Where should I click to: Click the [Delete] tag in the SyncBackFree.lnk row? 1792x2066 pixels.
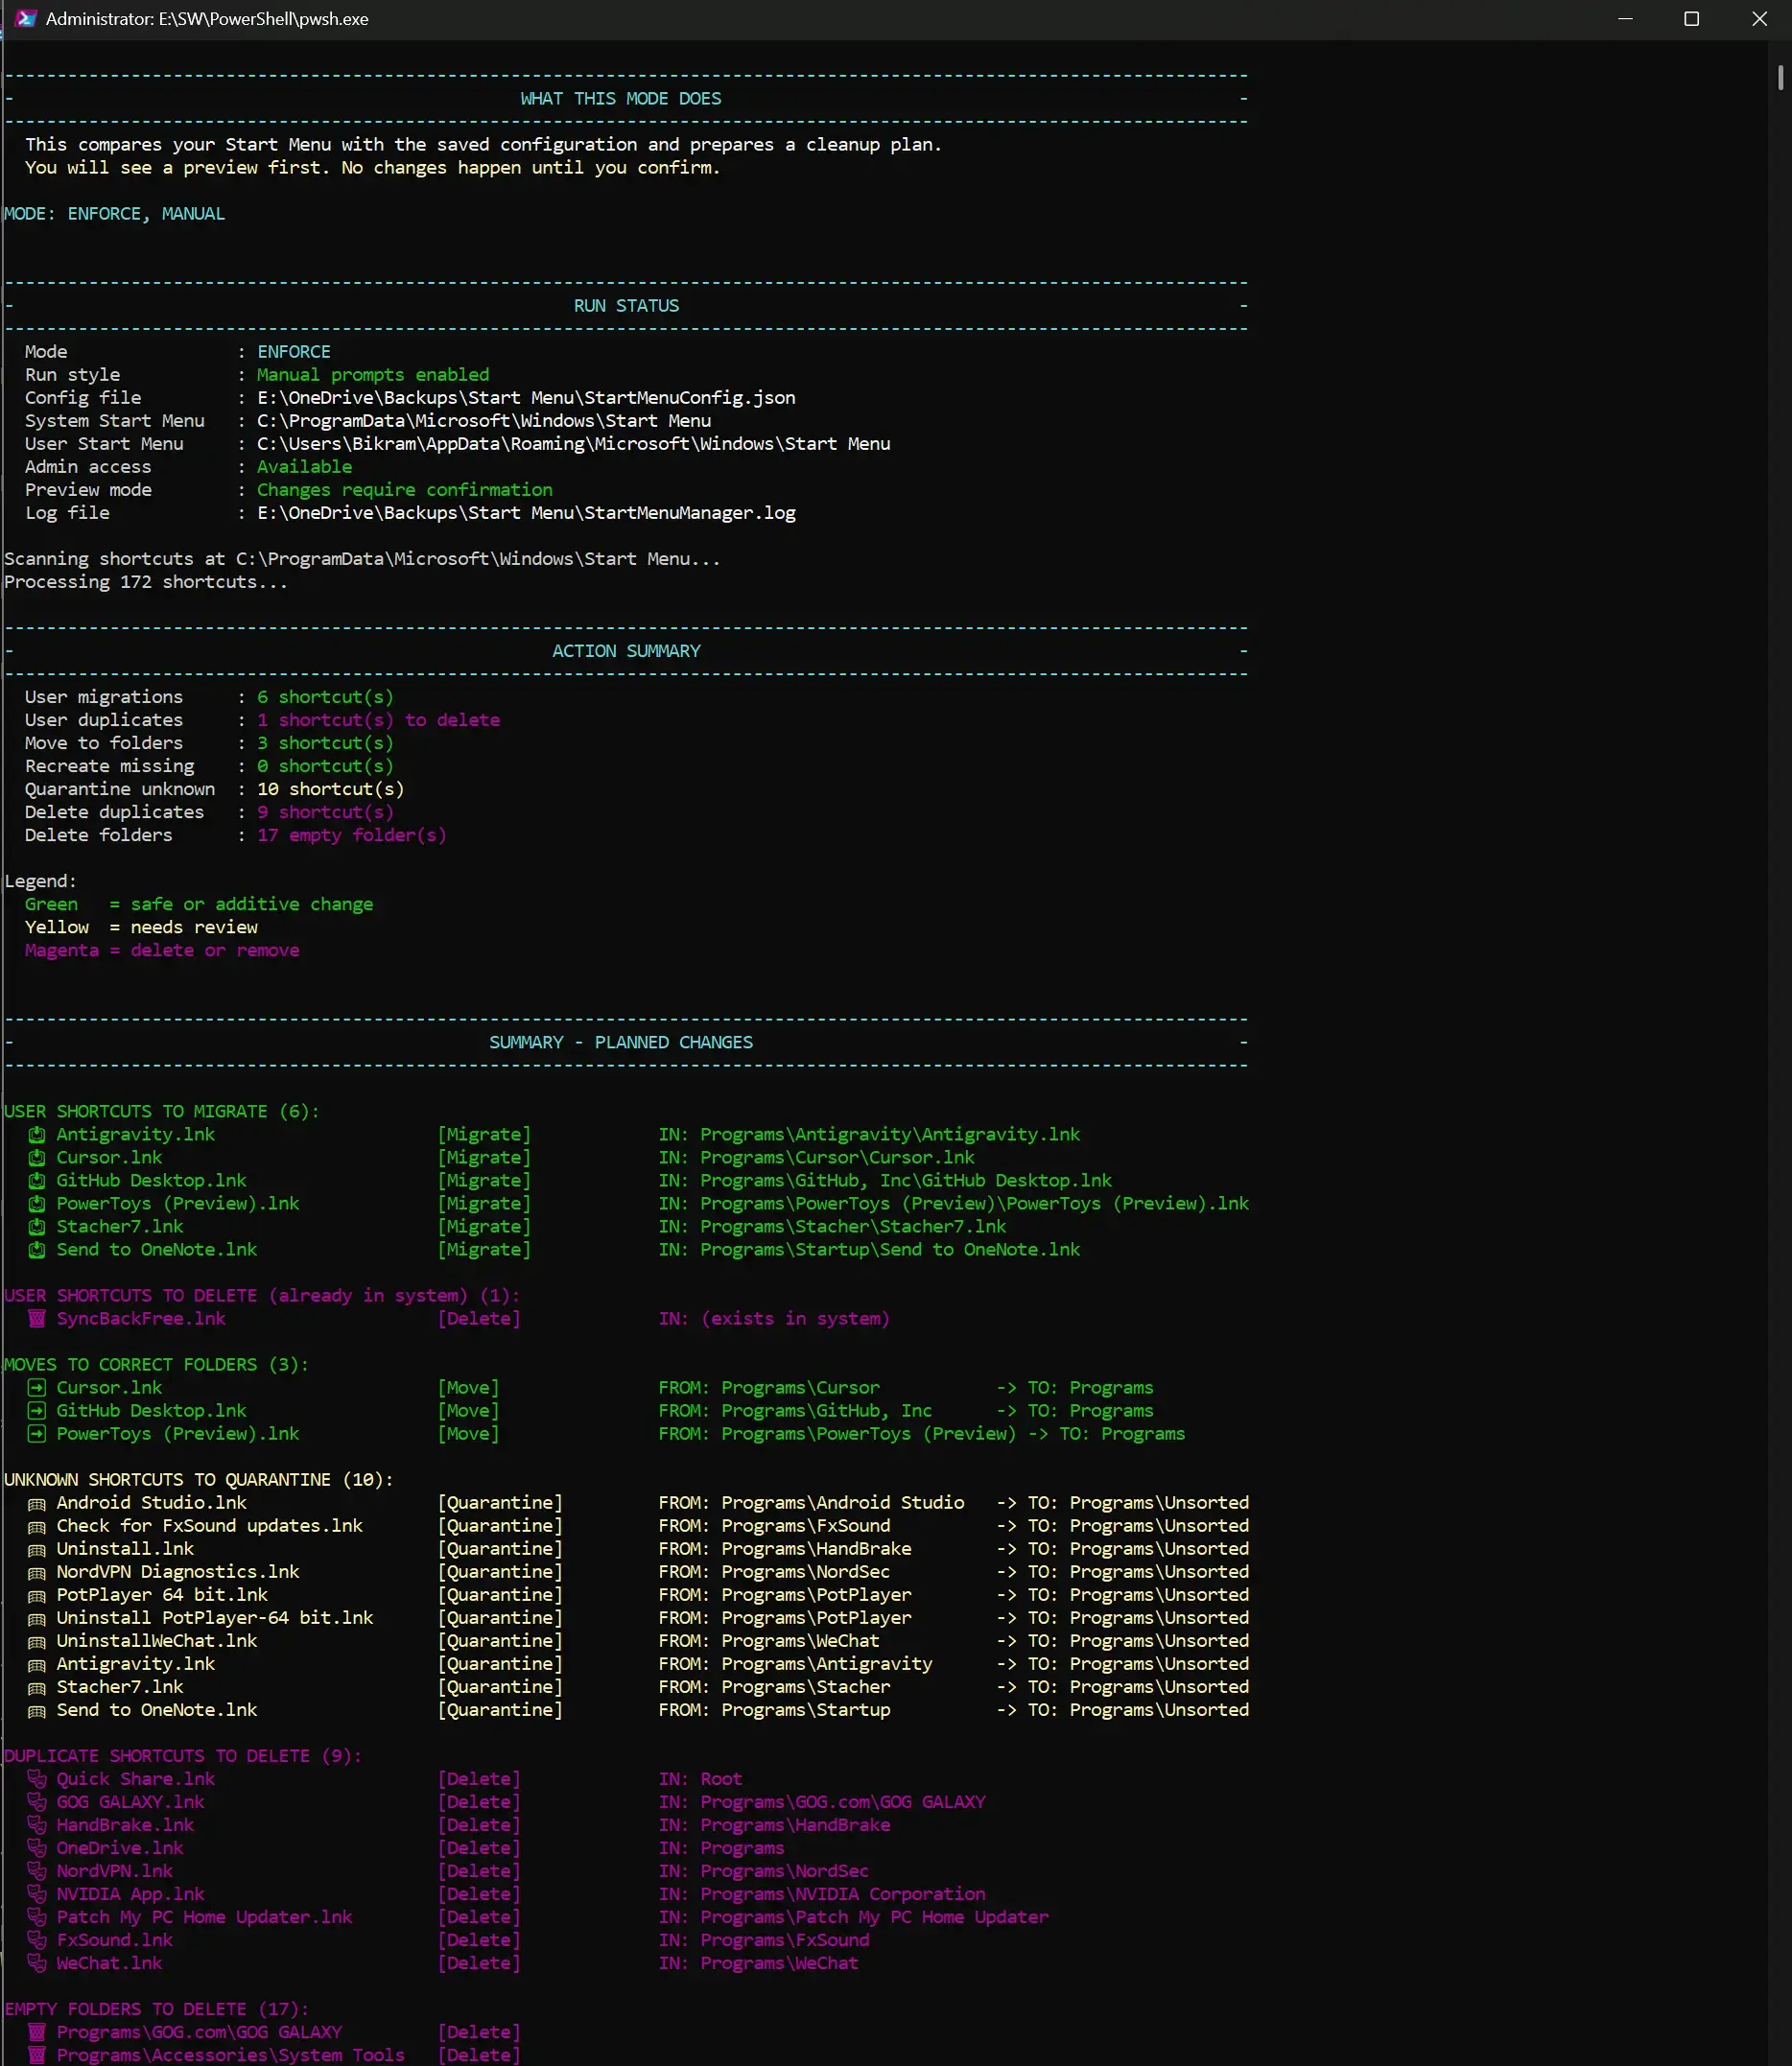(479, 1318)
